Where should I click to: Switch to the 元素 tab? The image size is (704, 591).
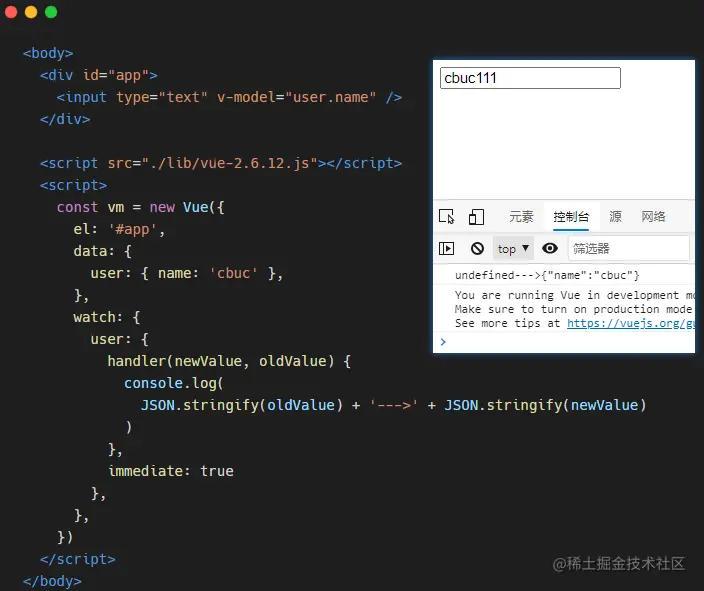click(x=521, y=217)
